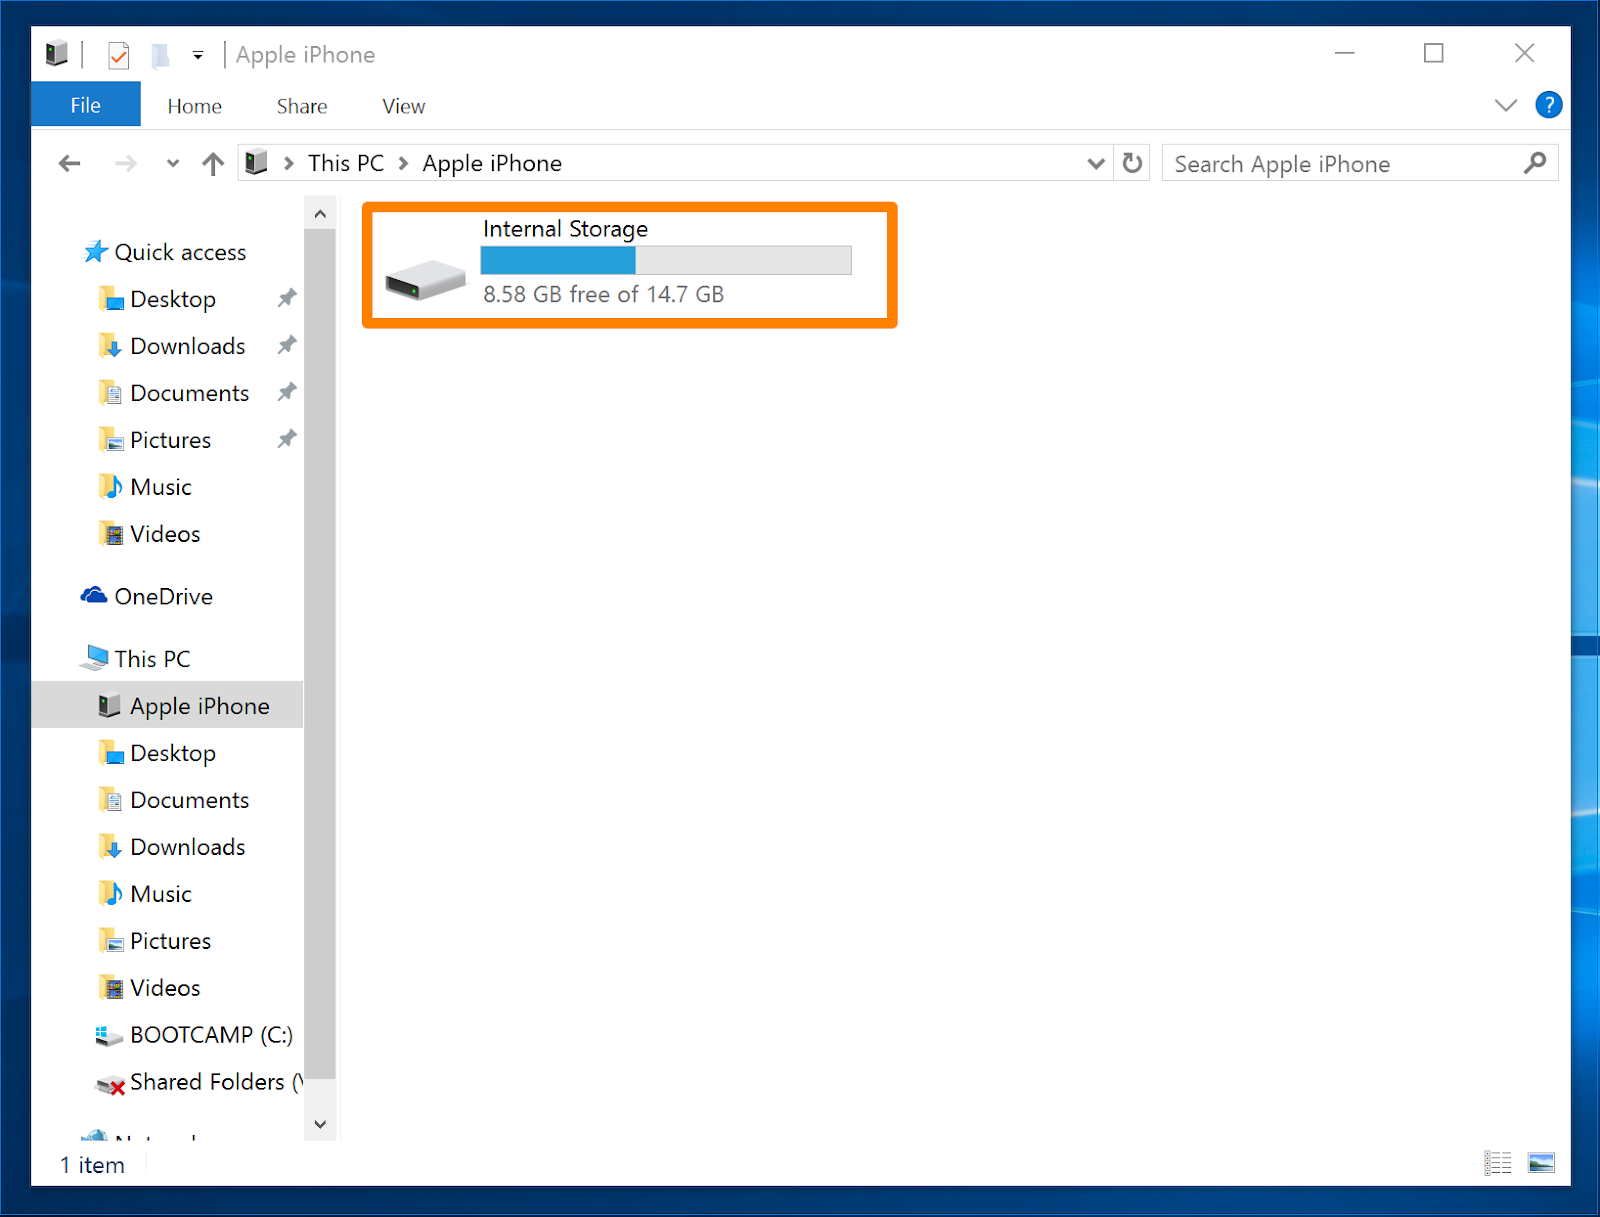Image resolution: width=1600 pixels, height=1217 pixels.
Task: Minimize the Apple iPhone window
Action: coord(1345,53)
